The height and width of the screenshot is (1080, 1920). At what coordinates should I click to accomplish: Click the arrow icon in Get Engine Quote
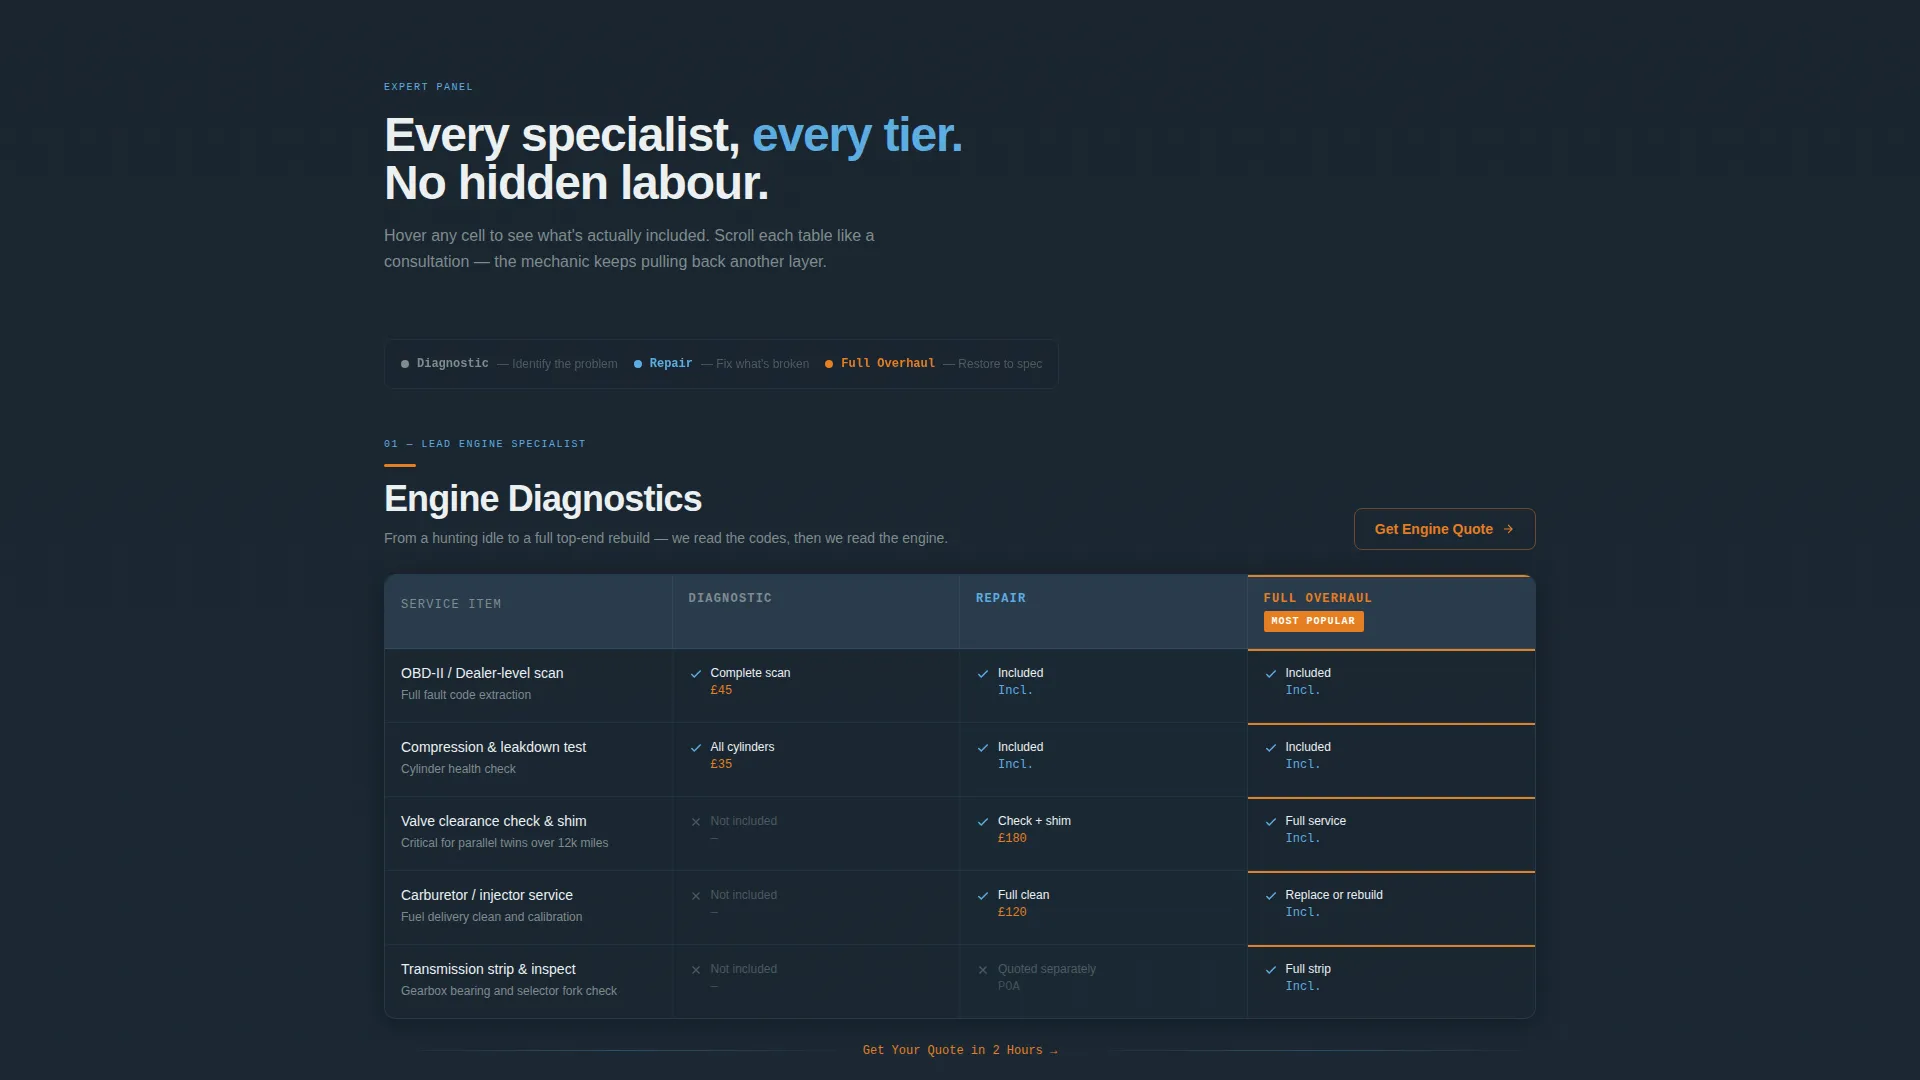[x=1508, y=529]
